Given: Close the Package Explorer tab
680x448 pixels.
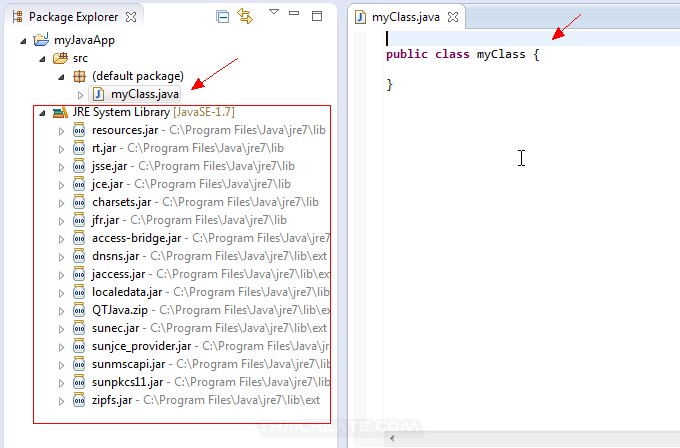Looking at the screenshot, I should click(131, 17).
